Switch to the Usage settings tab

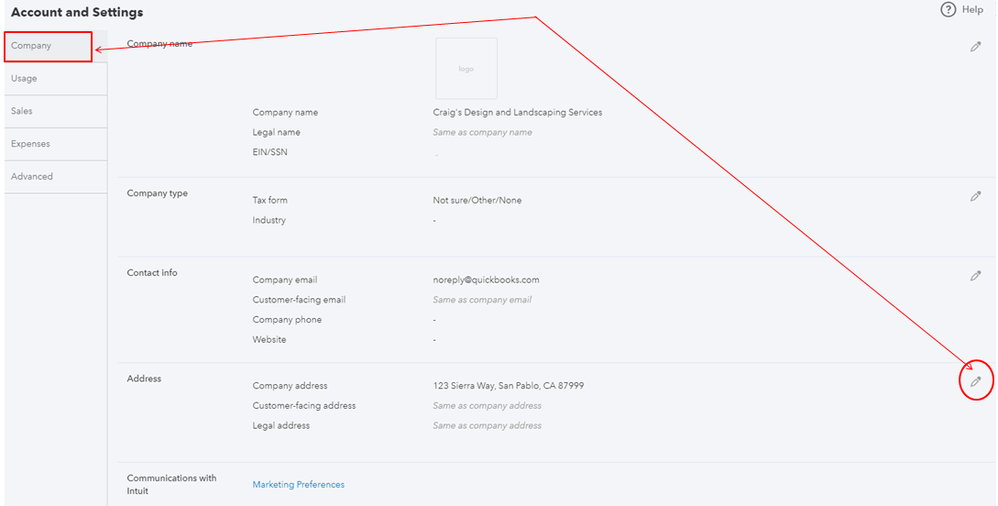tap(56, 79)
